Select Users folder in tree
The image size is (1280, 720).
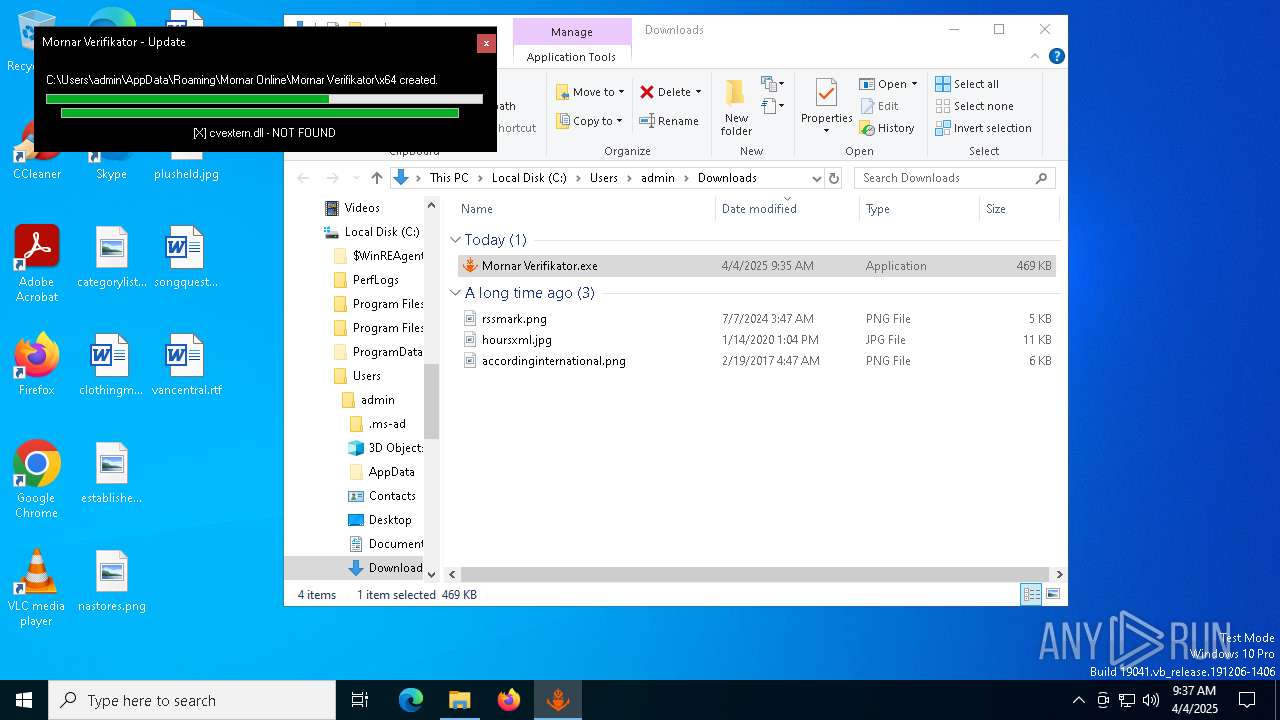[x=366, y=376]
